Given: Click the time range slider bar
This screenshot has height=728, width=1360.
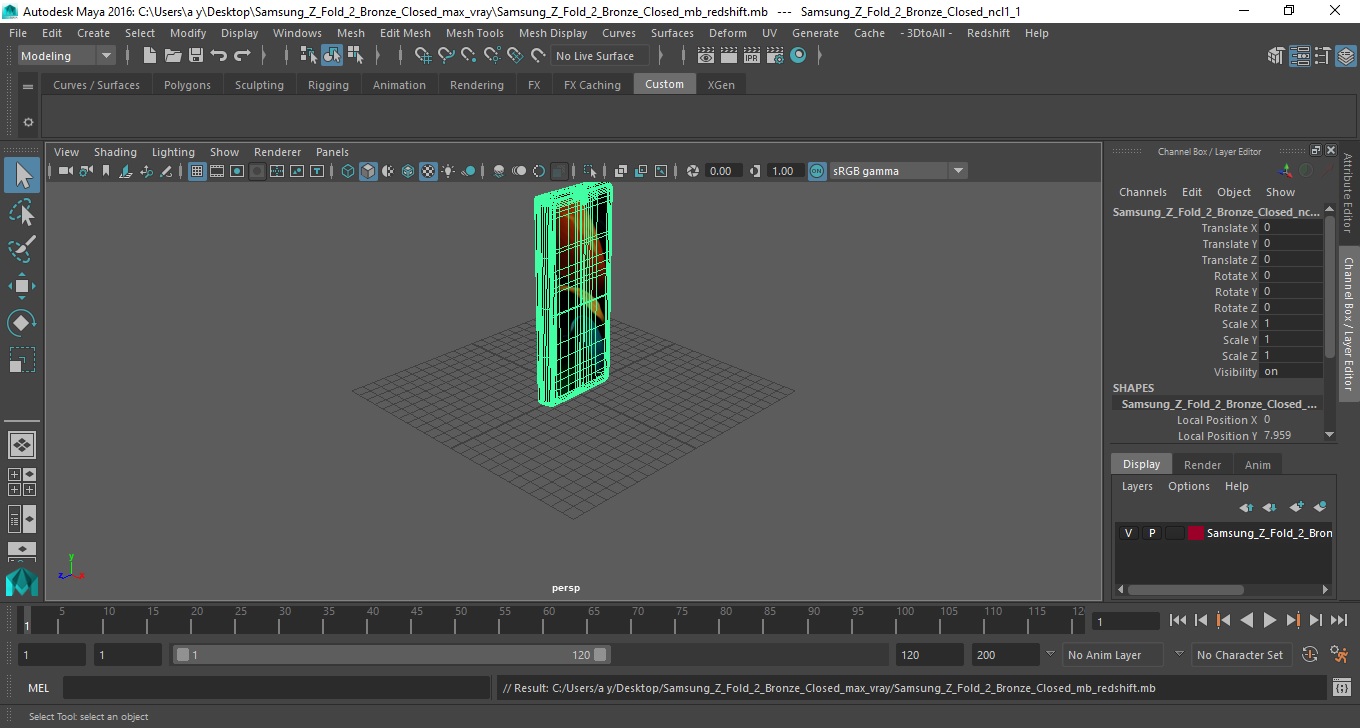Looking at the screenshot, I should click(392, 655).
